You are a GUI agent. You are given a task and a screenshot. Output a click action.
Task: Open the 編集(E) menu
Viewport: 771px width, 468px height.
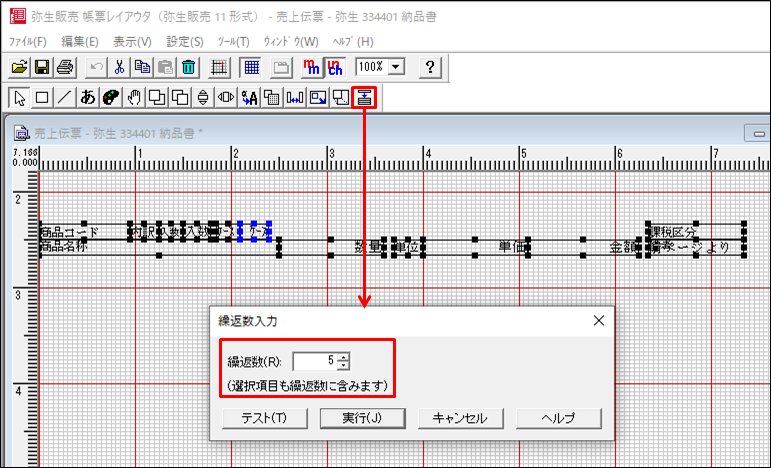coord(80,42)
